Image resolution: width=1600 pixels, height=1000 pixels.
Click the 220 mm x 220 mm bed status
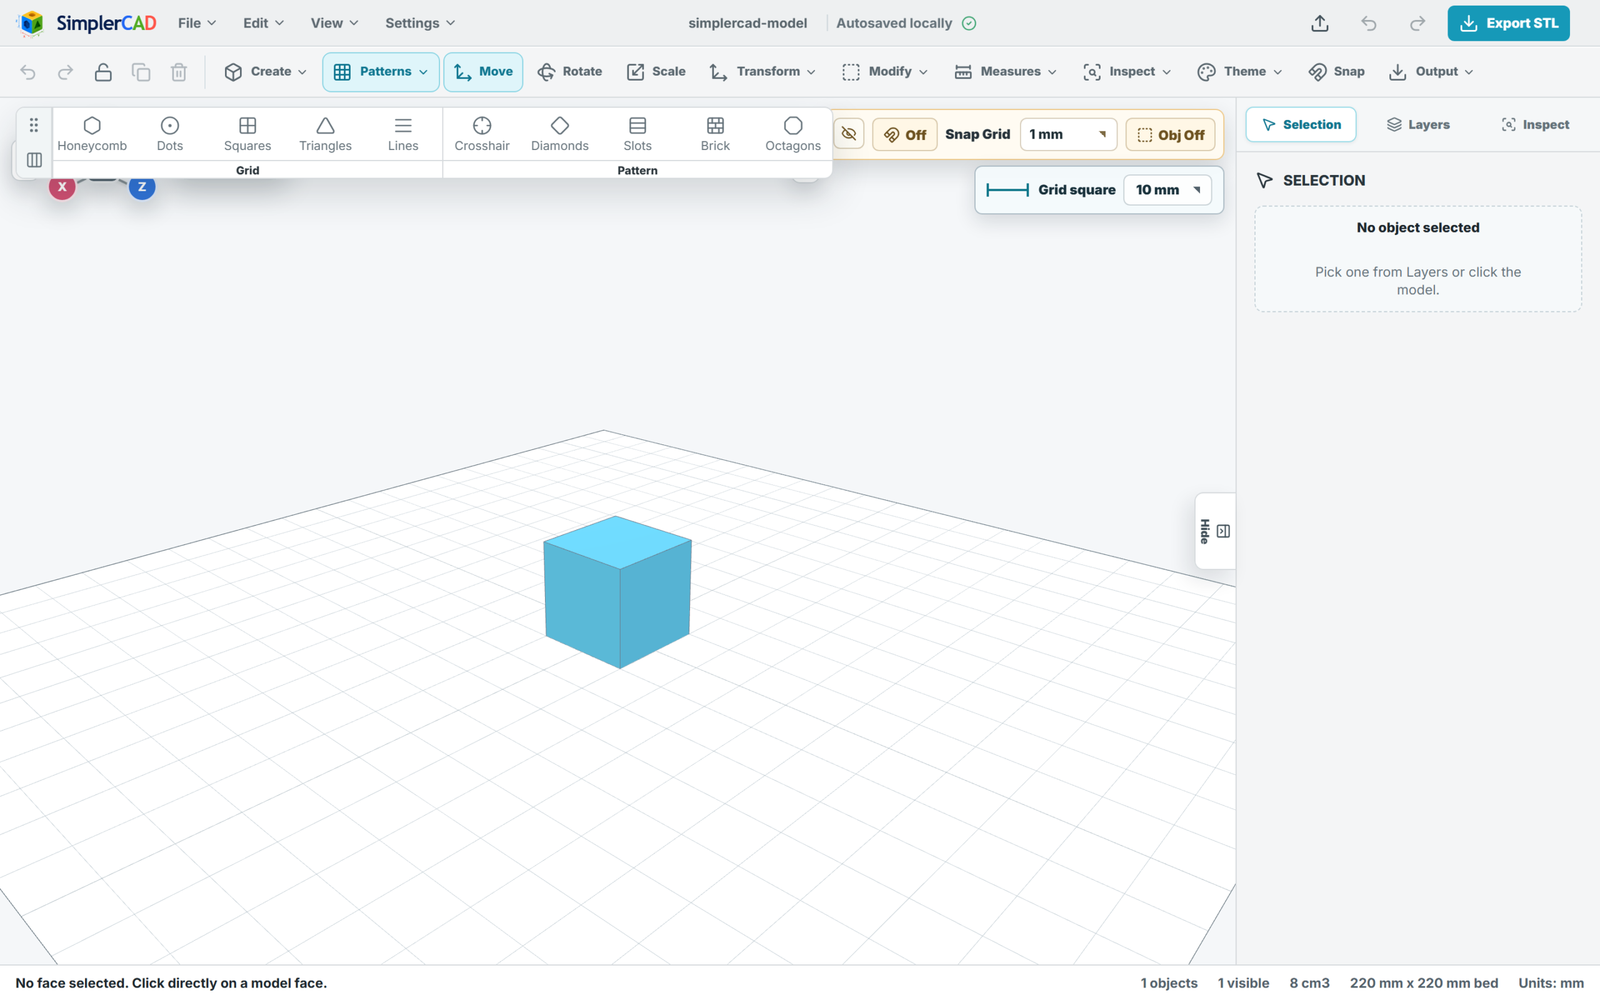[x=1424, y=983]
